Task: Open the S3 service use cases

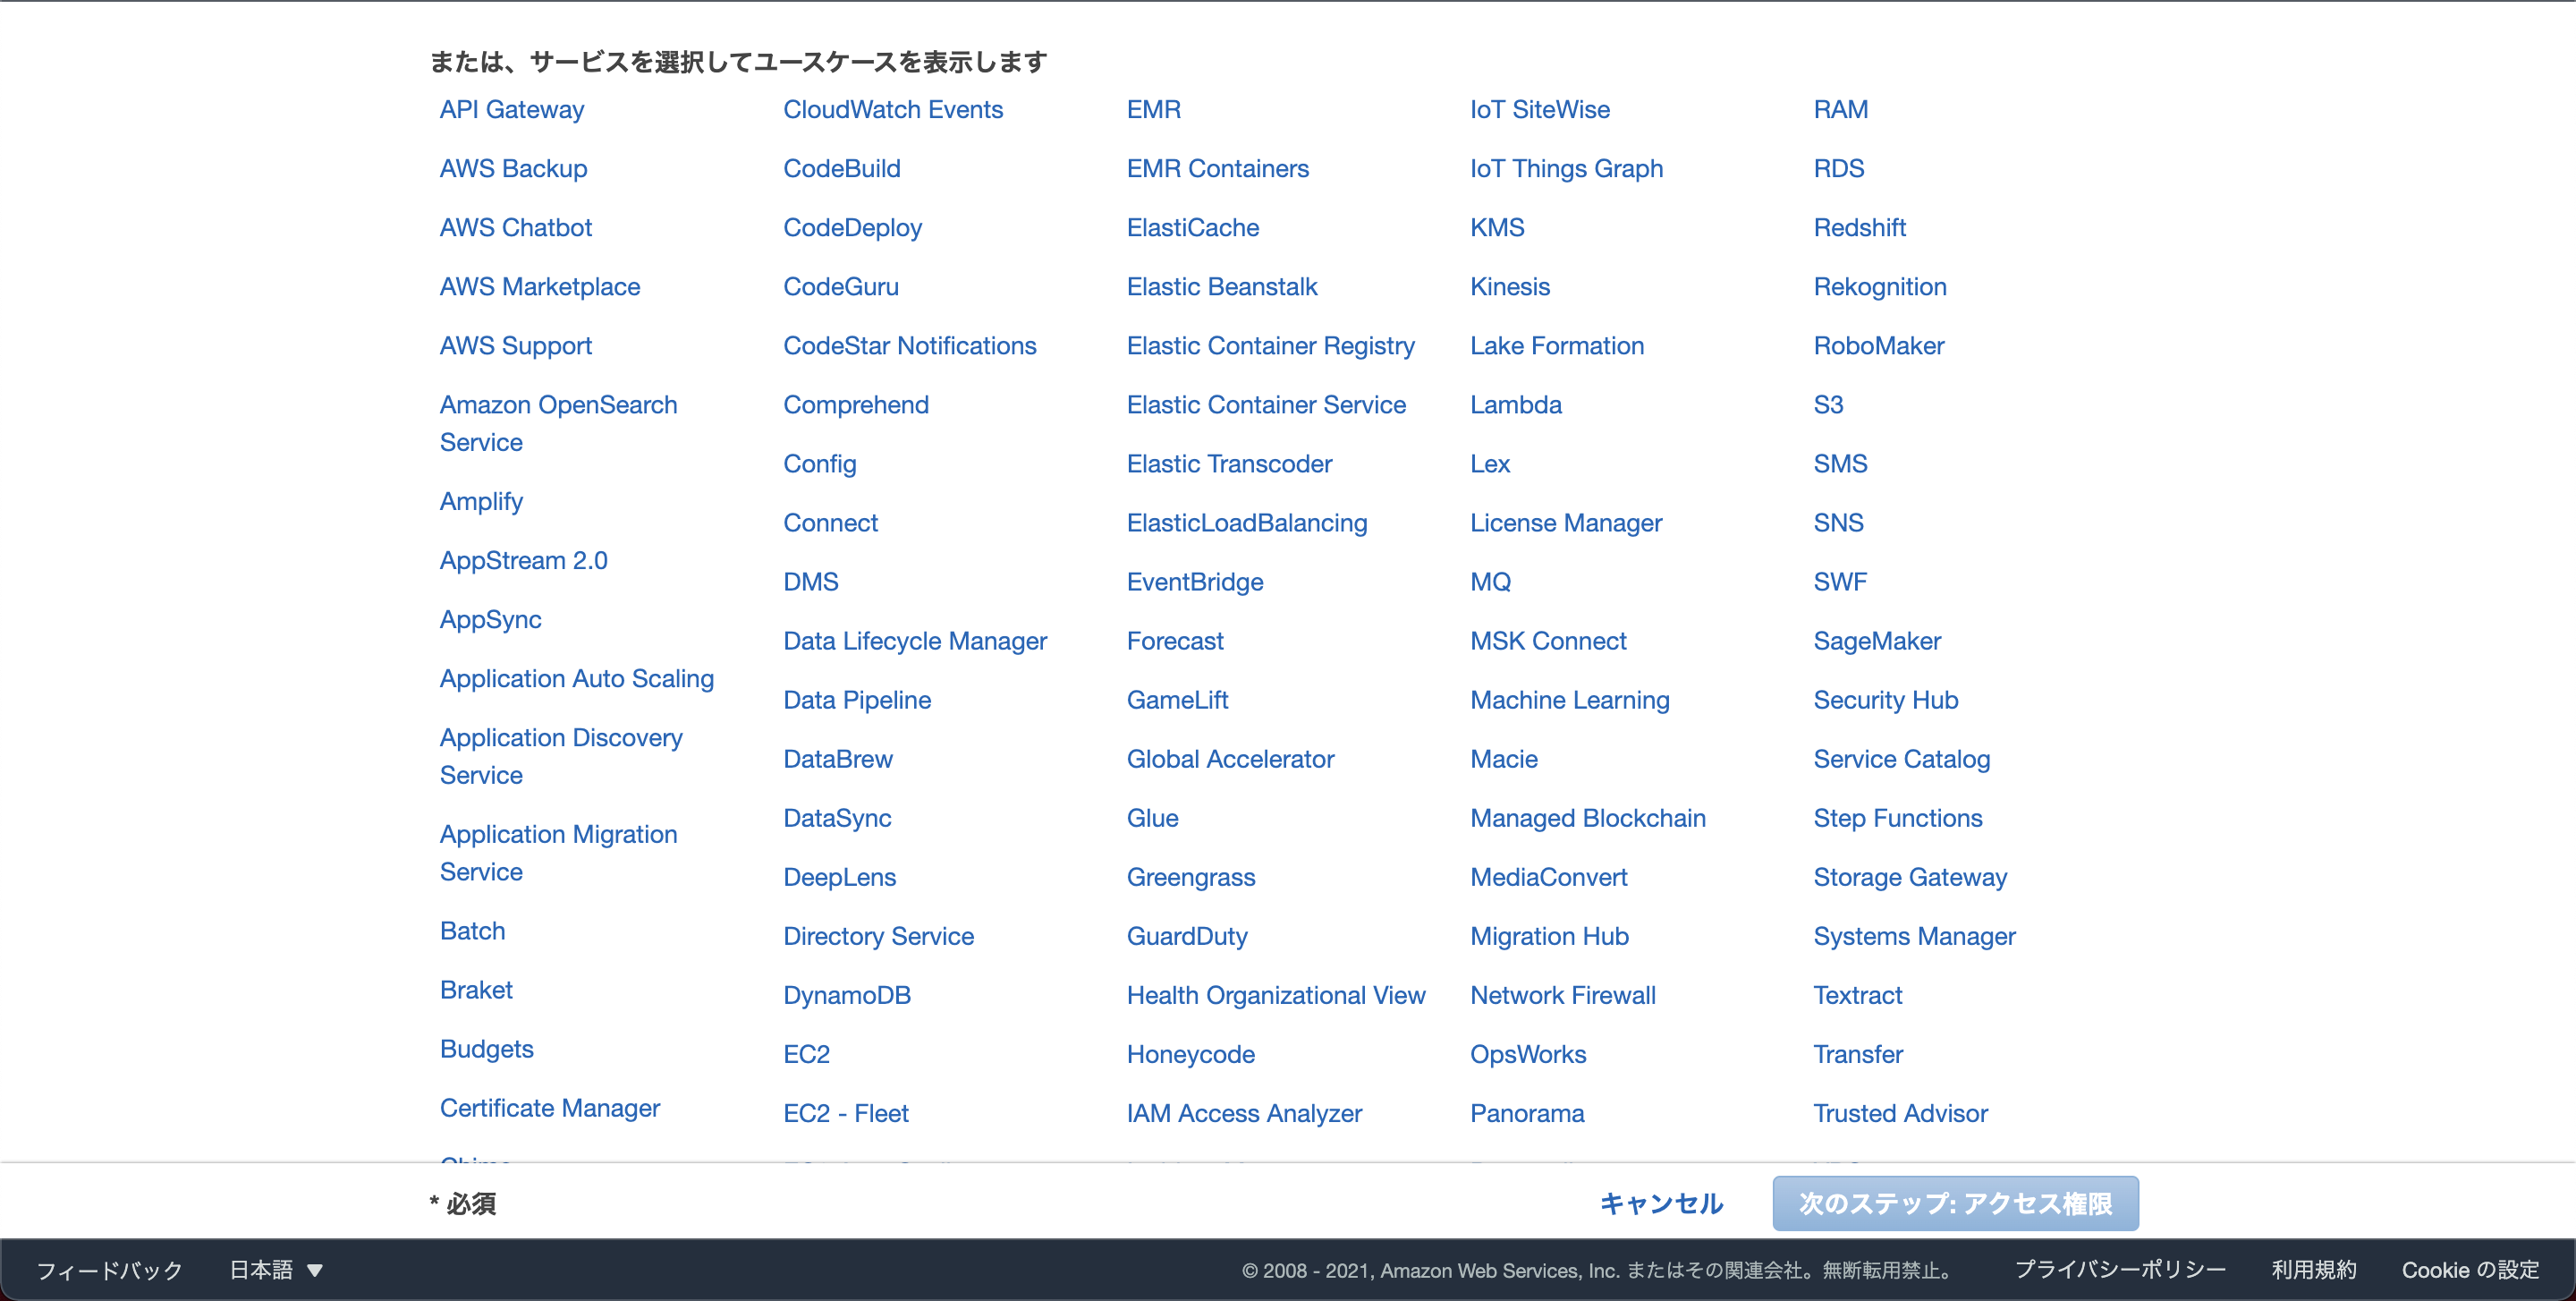Action: (1827, 405)
